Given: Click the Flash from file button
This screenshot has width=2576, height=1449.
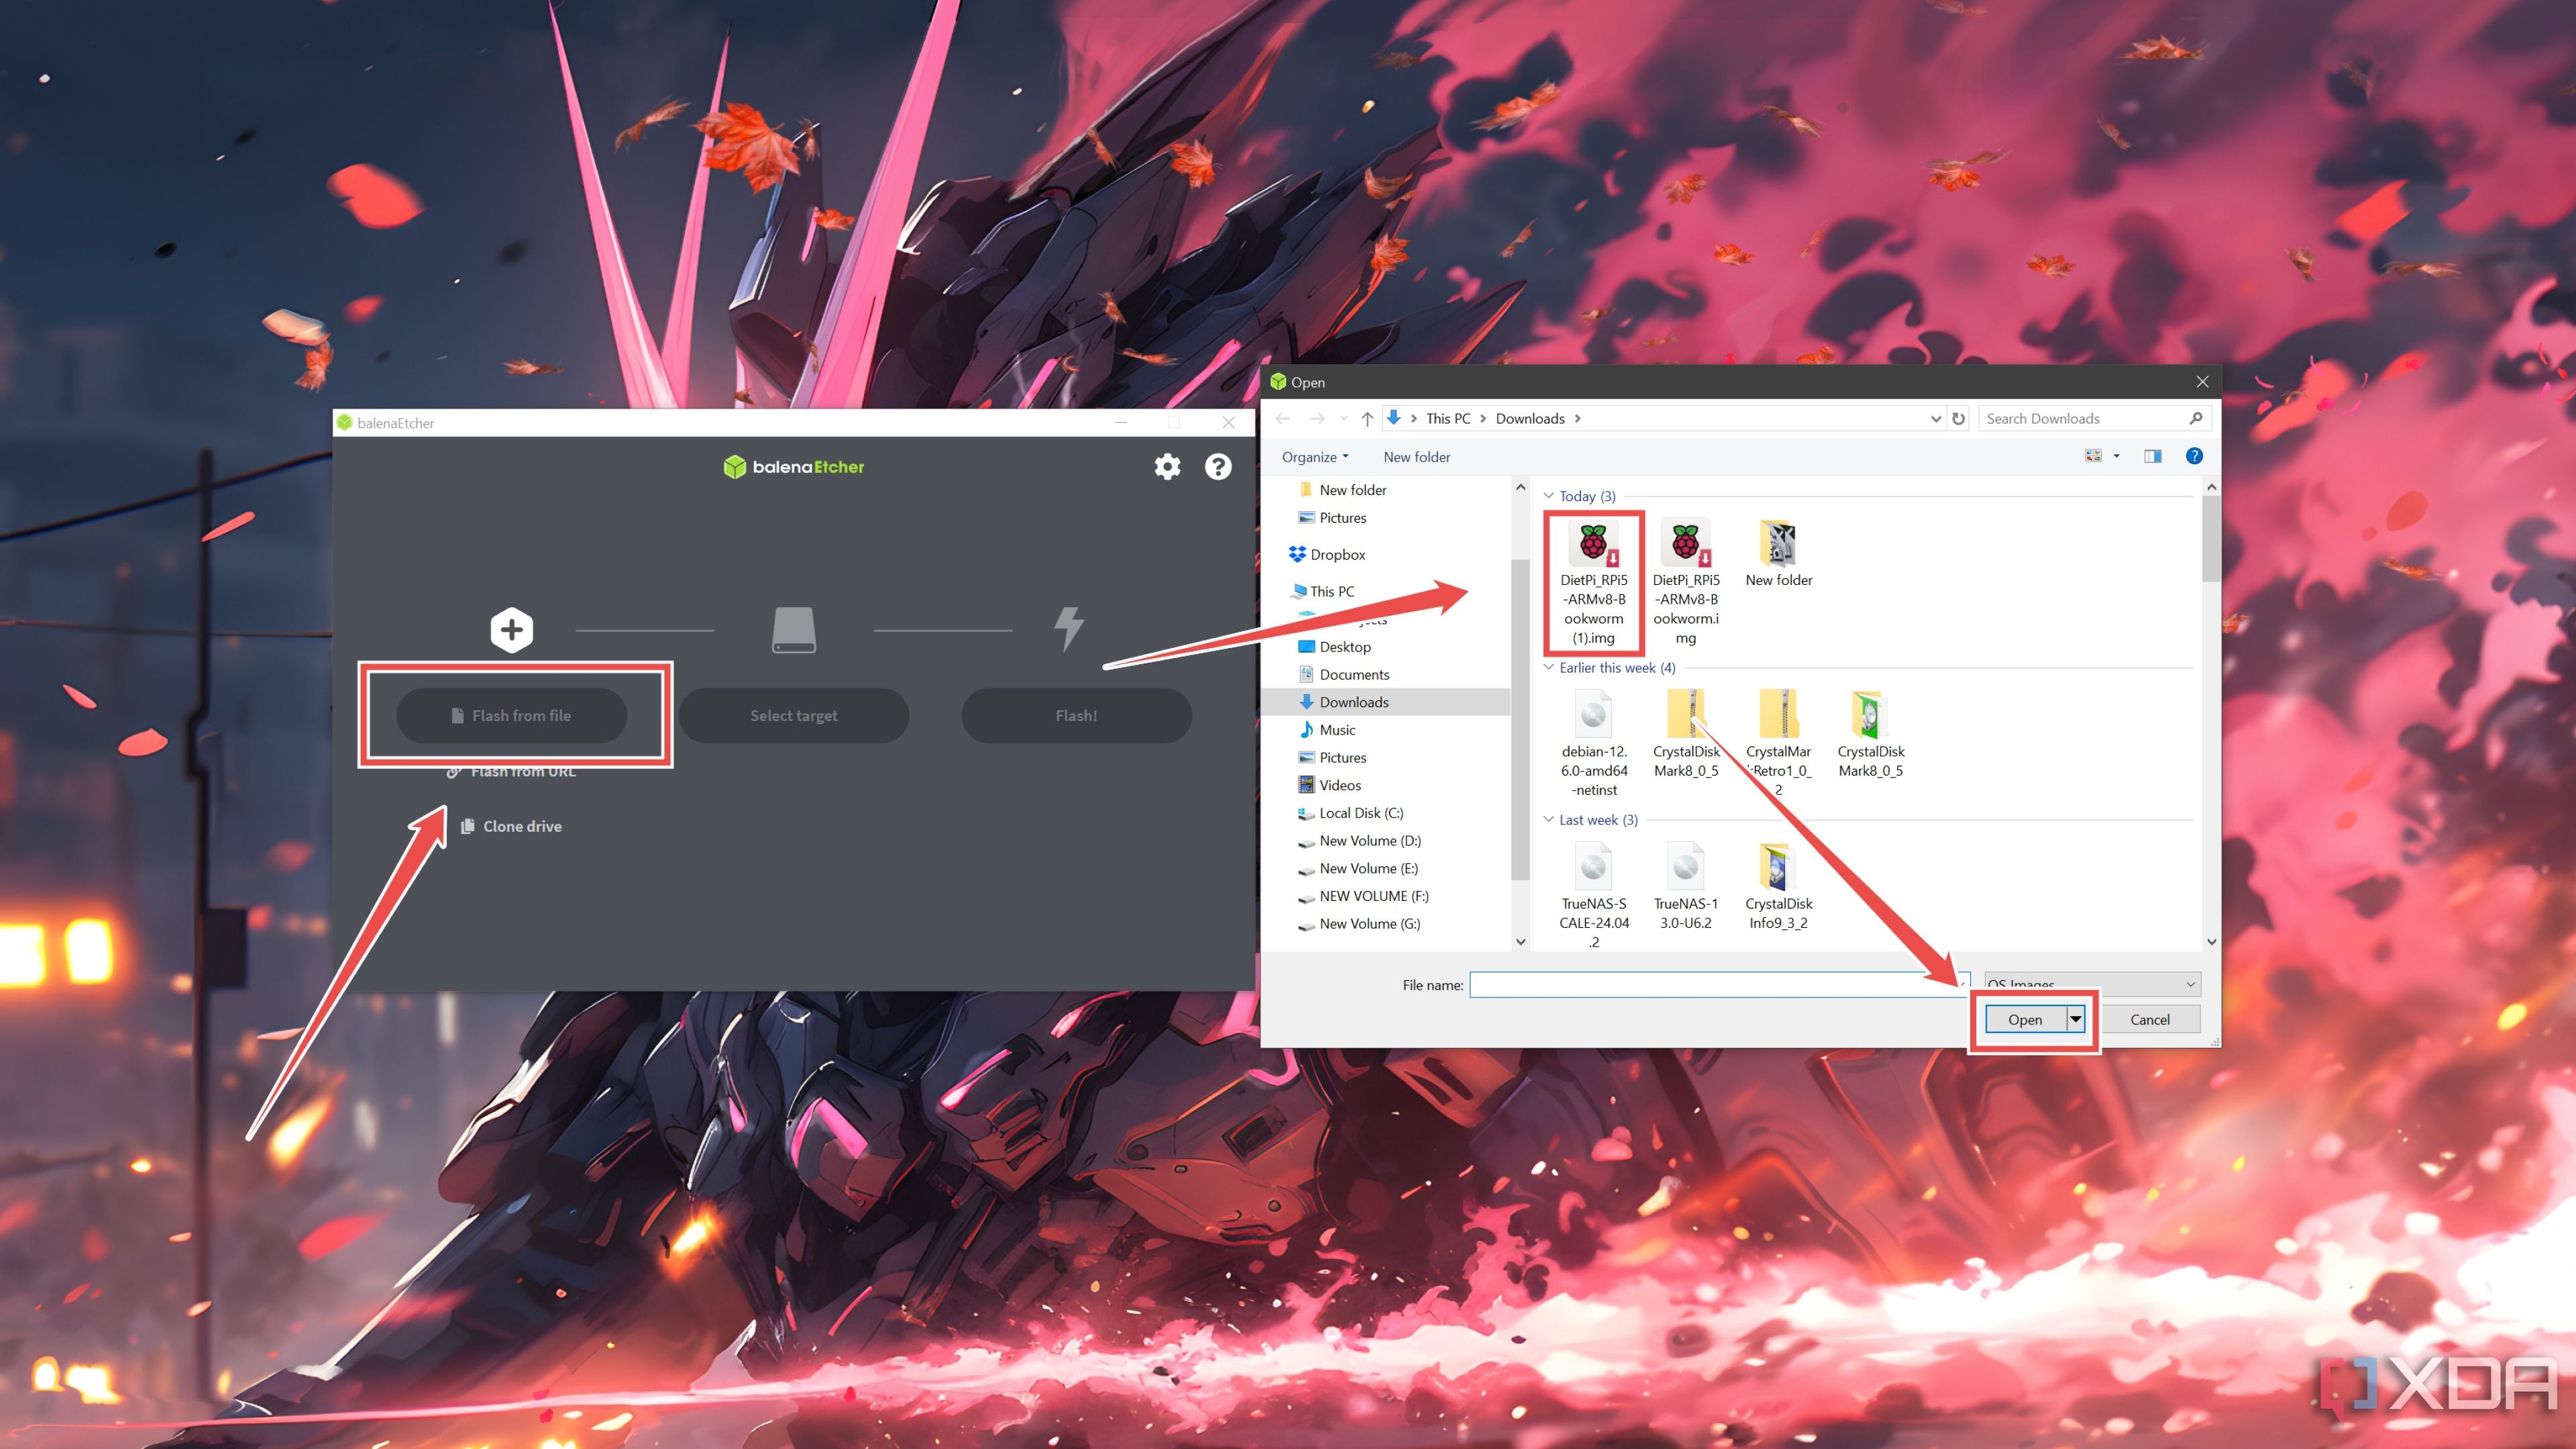Looking at the screenshot, I should pos(515,714).
